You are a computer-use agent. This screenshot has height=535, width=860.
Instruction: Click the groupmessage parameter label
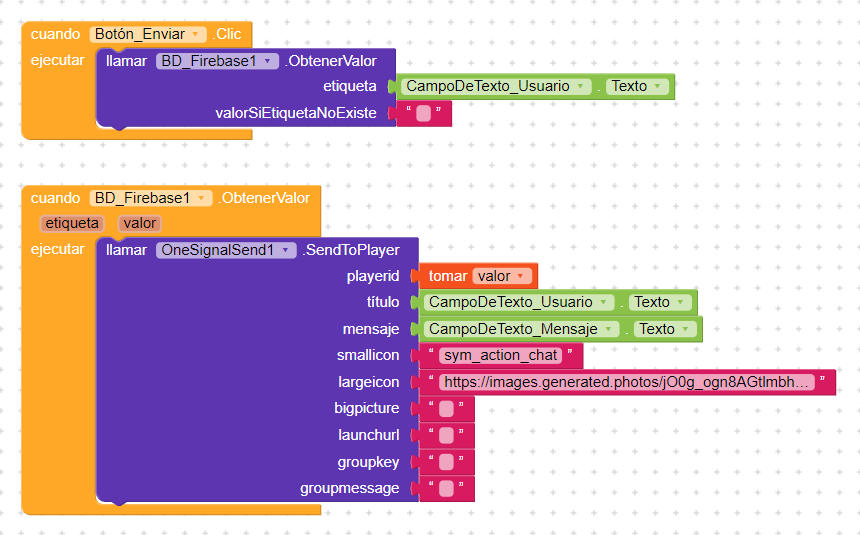[x=349, y=488]
